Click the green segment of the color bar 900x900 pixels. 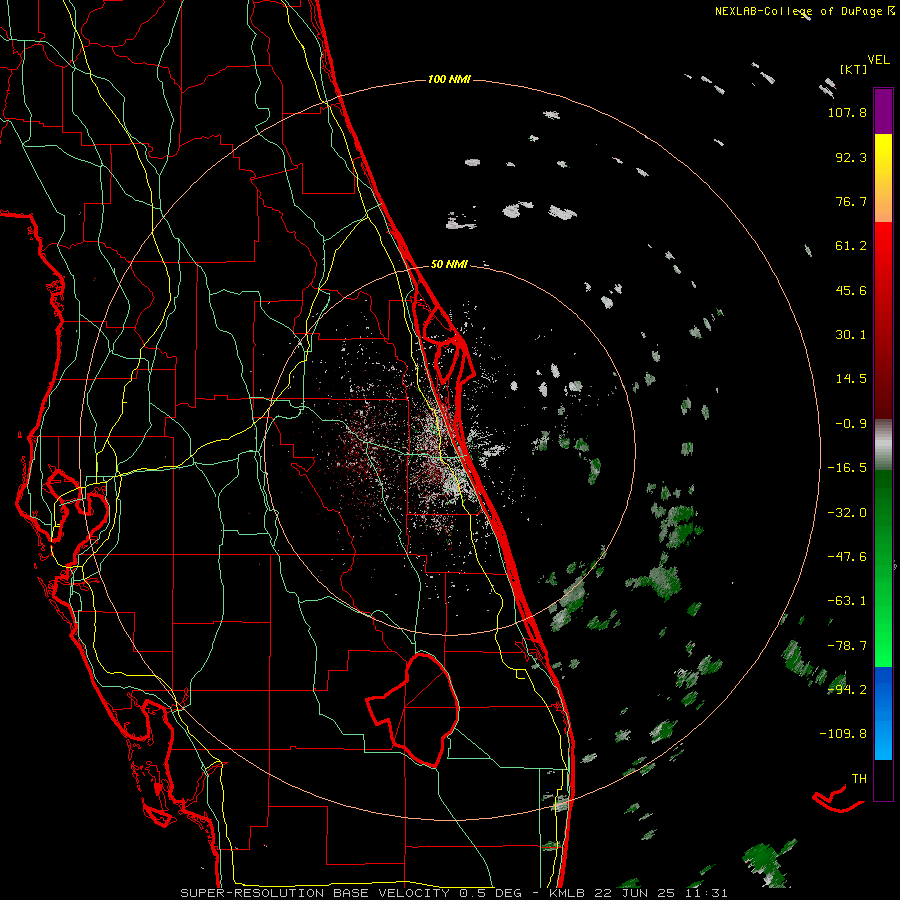coord(883,568)
